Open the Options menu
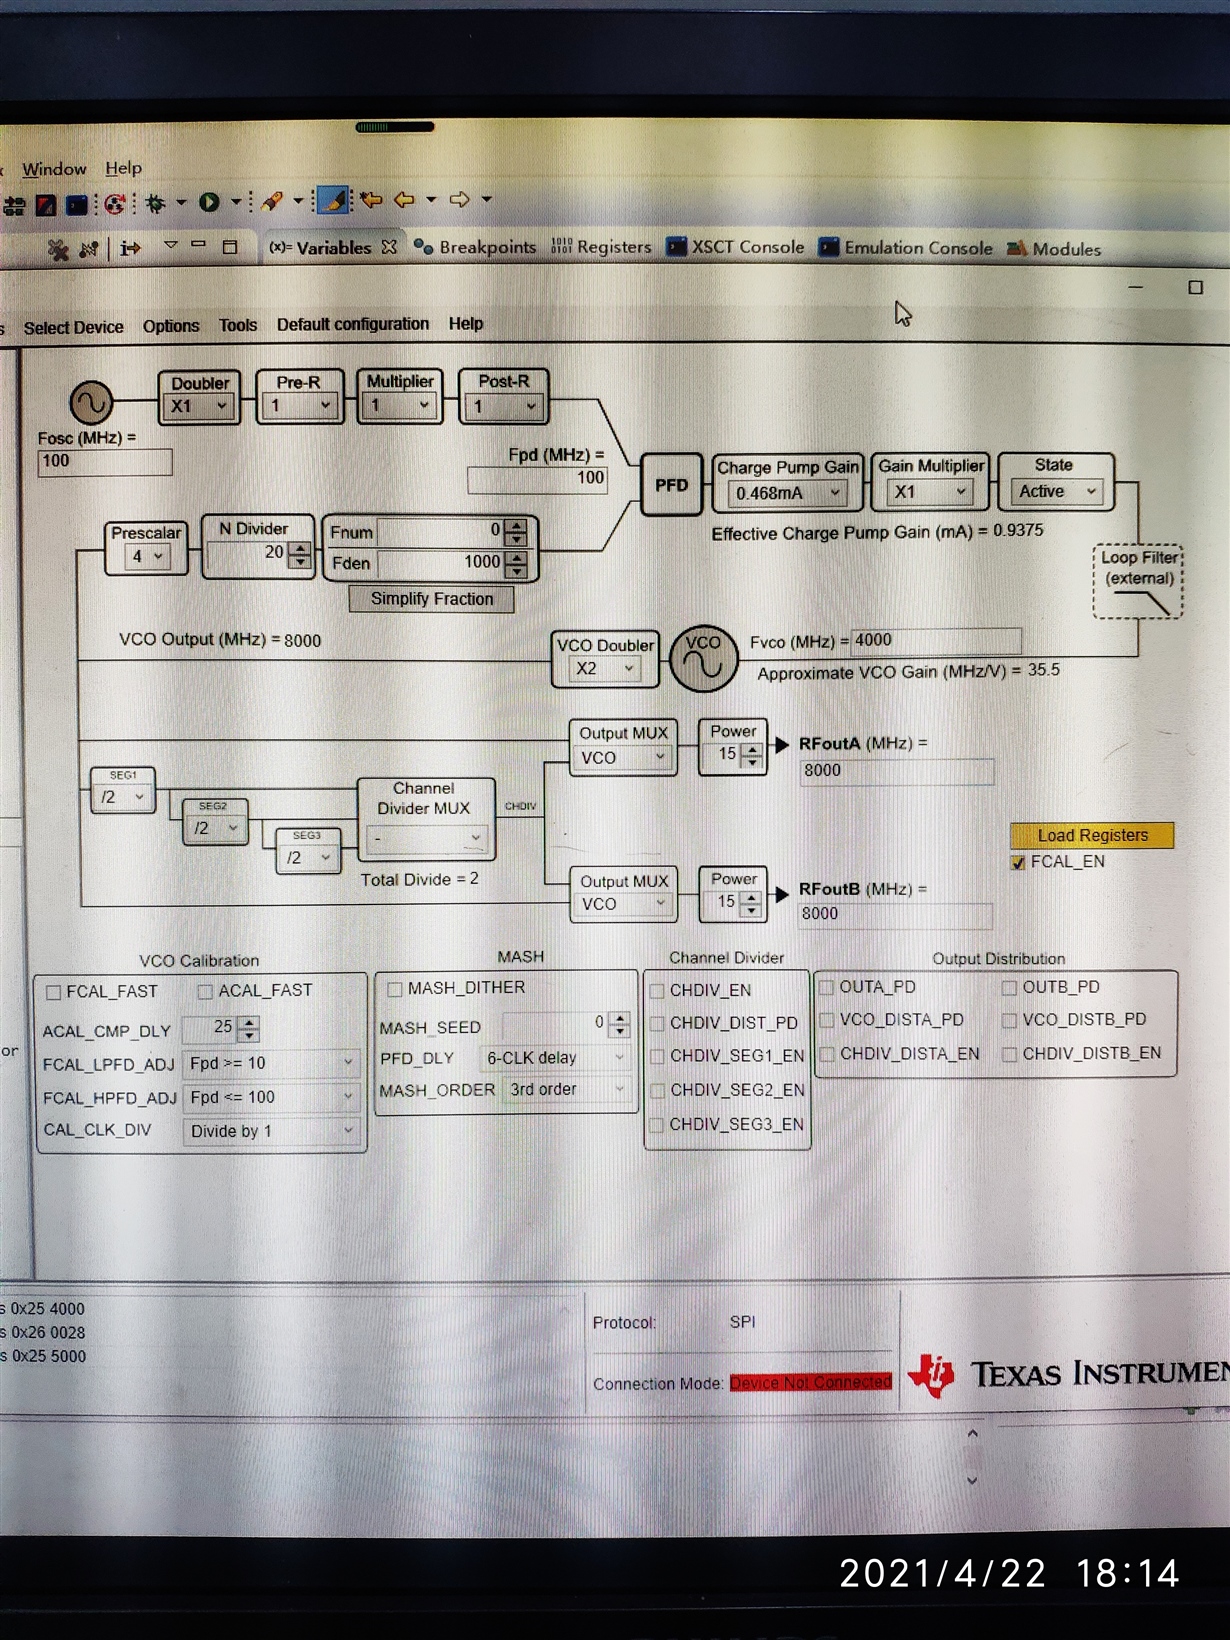Image resolution: width=1230 pixels, height=1640 pixels. coord(171,326)
